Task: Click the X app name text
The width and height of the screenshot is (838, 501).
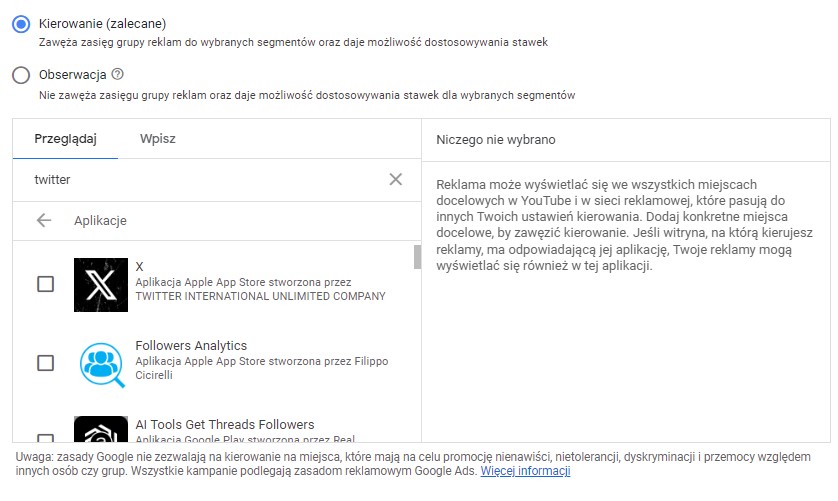Action: [x=140, y=267]
